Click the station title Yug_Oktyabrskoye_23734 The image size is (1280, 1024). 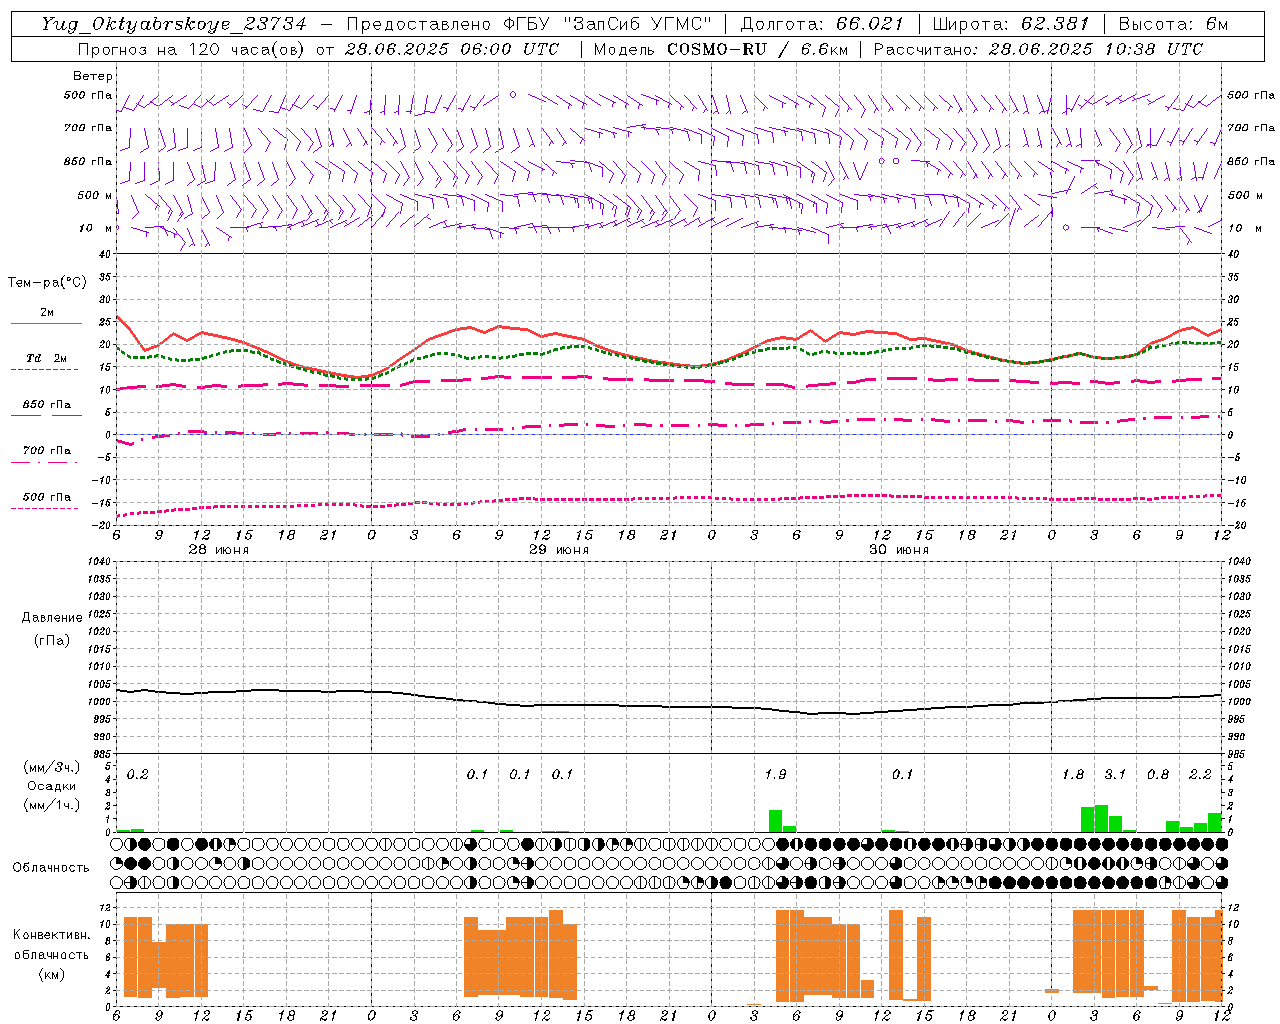point(174,24)
